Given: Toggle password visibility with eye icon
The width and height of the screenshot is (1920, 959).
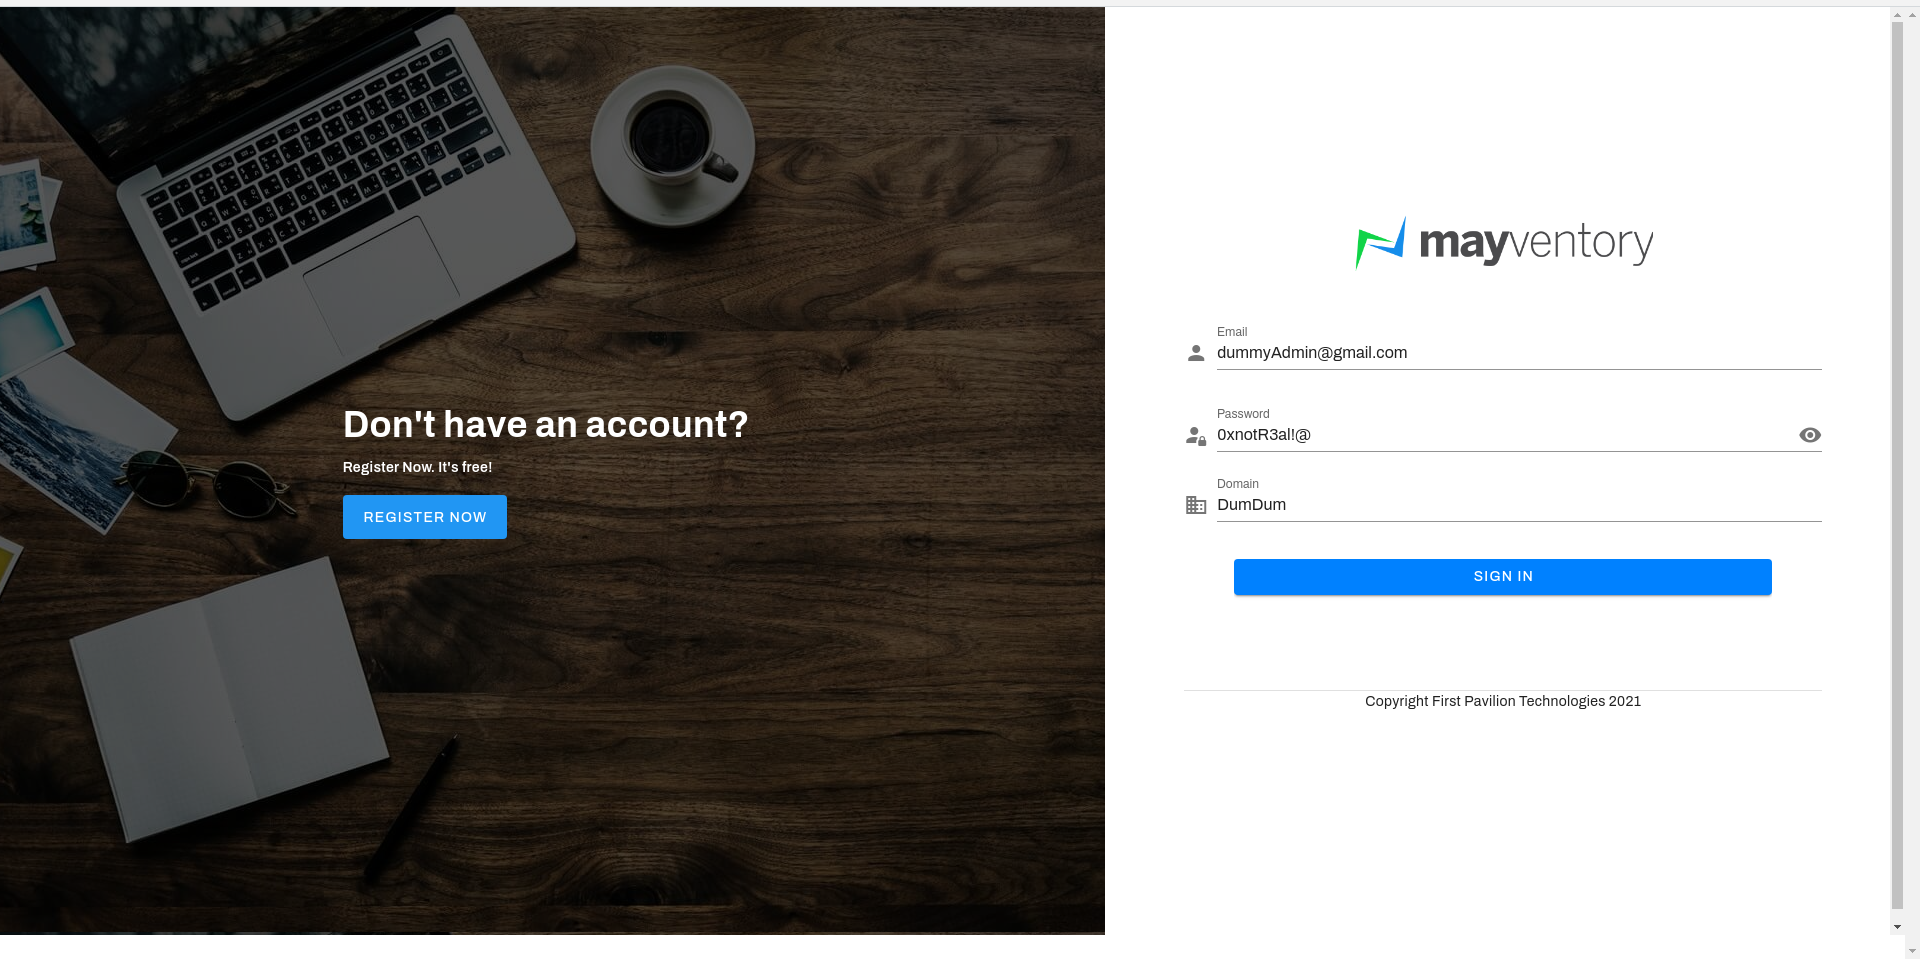Looking at the screenshot, I should (1810, 435).
